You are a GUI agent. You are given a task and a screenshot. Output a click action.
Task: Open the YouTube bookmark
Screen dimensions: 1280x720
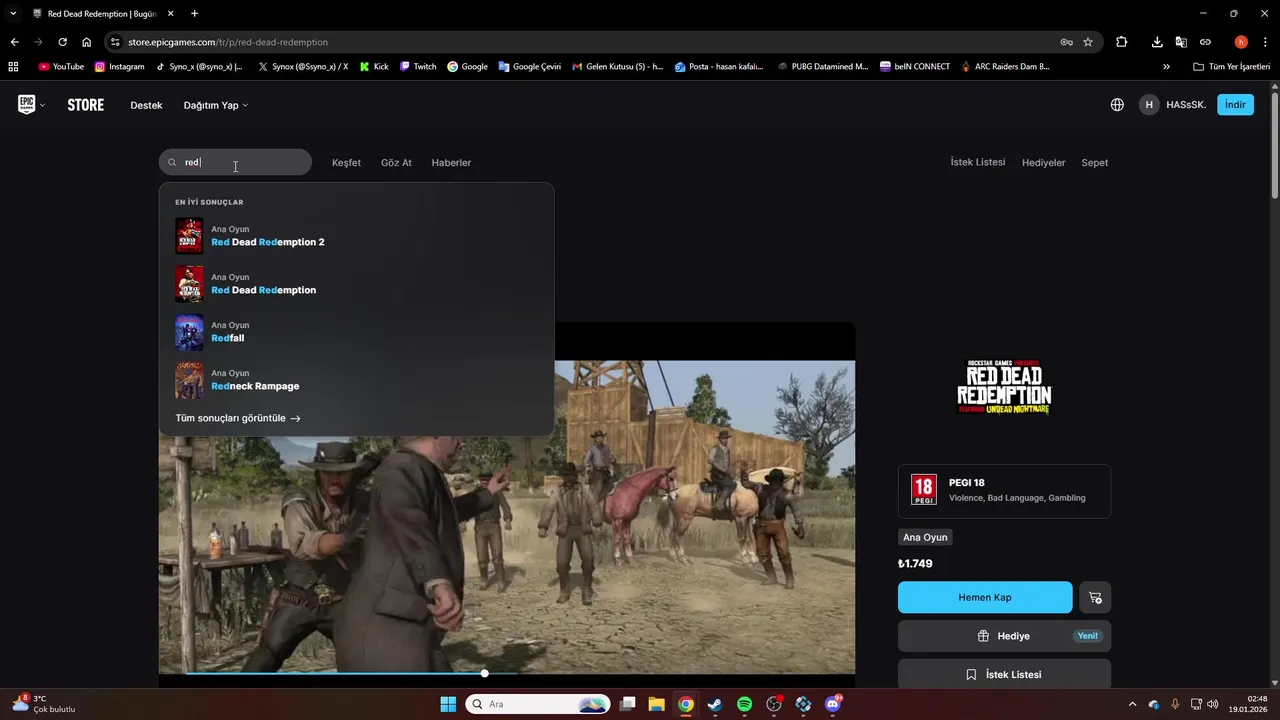click(x=61, y=67)
